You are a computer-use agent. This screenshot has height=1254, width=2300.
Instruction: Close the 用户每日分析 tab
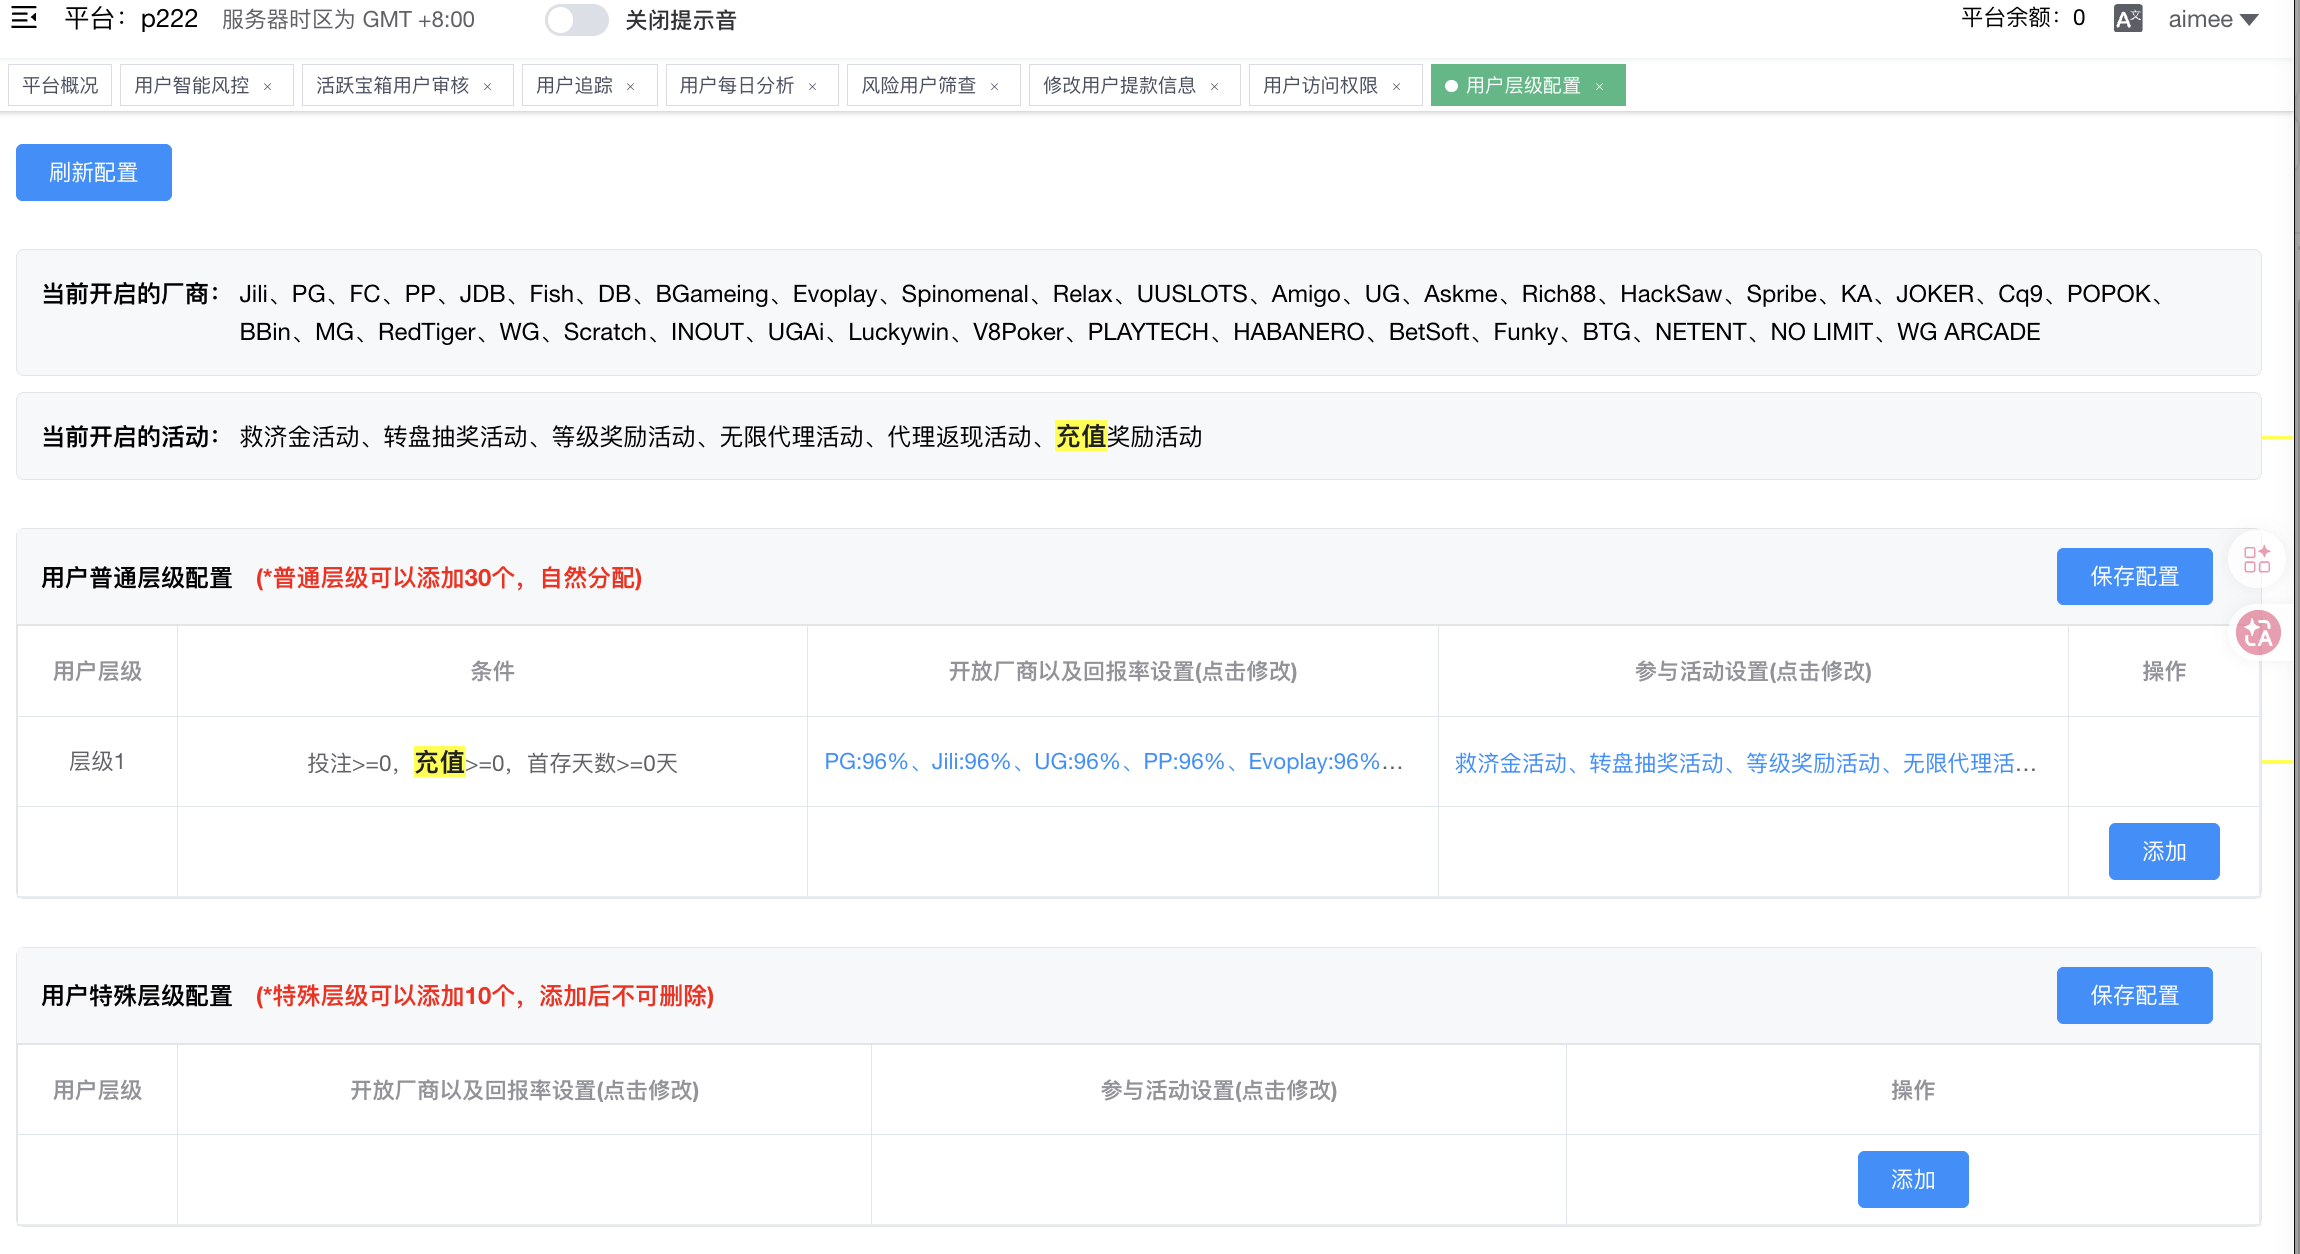pyautogui.click(x=813, y=87)
